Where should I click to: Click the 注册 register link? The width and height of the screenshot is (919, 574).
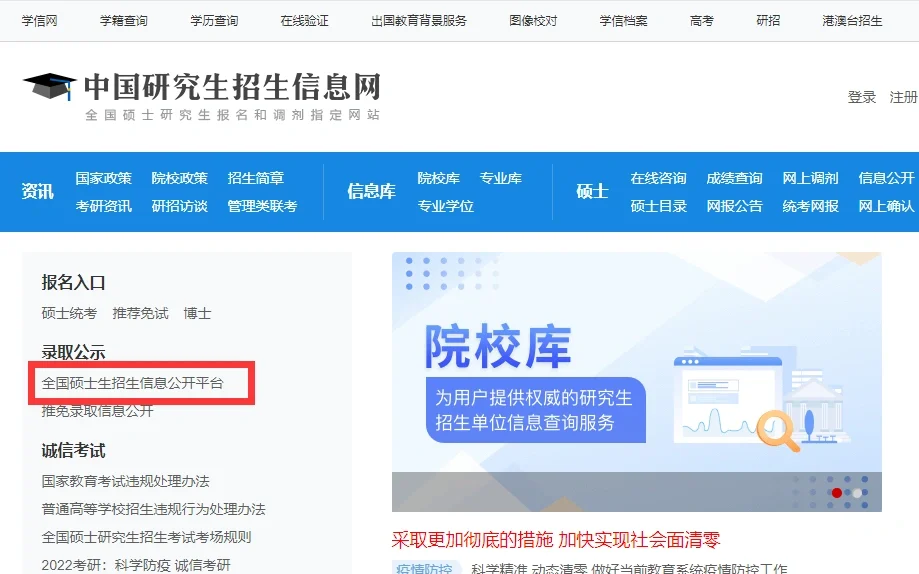(903, 97)
